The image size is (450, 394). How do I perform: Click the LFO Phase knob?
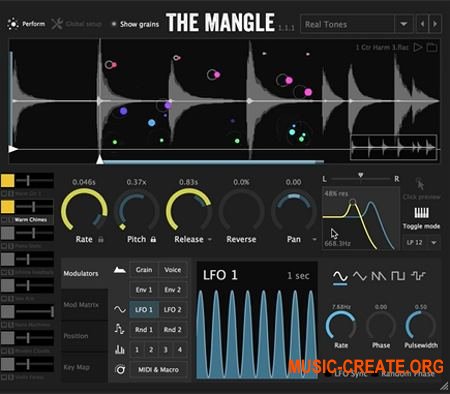[x=381, y=325]
